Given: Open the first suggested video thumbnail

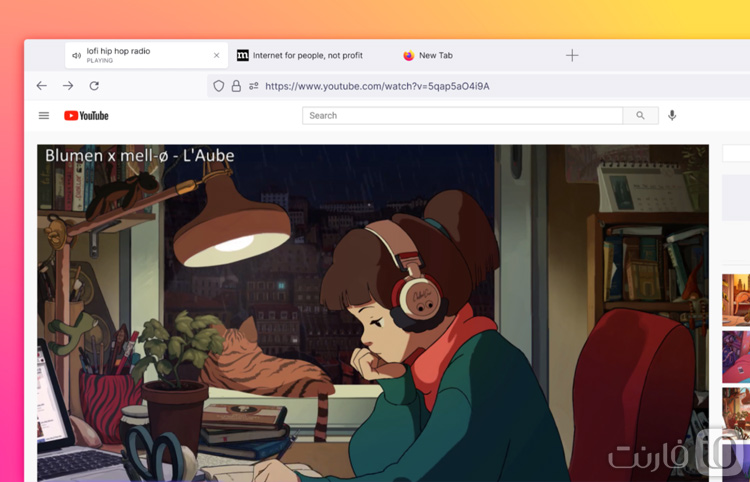Looking at the screenshot, I should coord(736,300).
